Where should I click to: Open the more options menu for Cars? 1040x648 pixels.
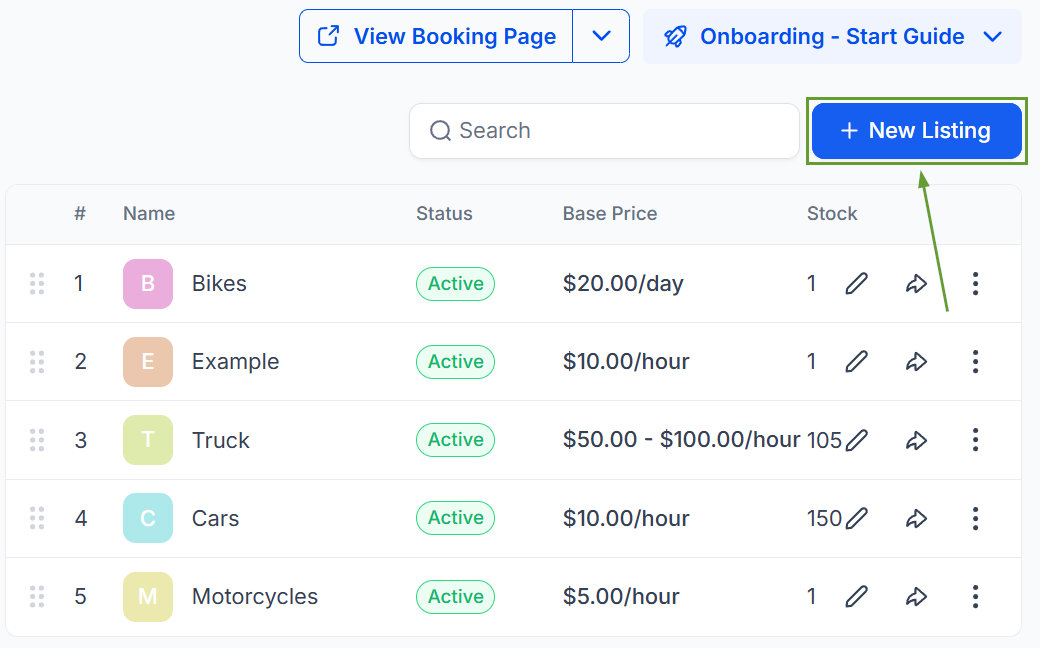(975, 518)
